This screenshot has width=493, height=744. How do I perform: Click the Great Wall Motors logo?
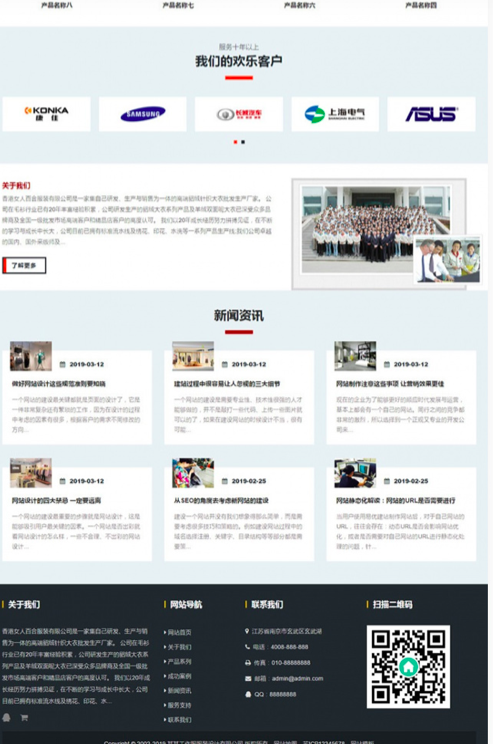pyautogui.click(x=239, y=114)
